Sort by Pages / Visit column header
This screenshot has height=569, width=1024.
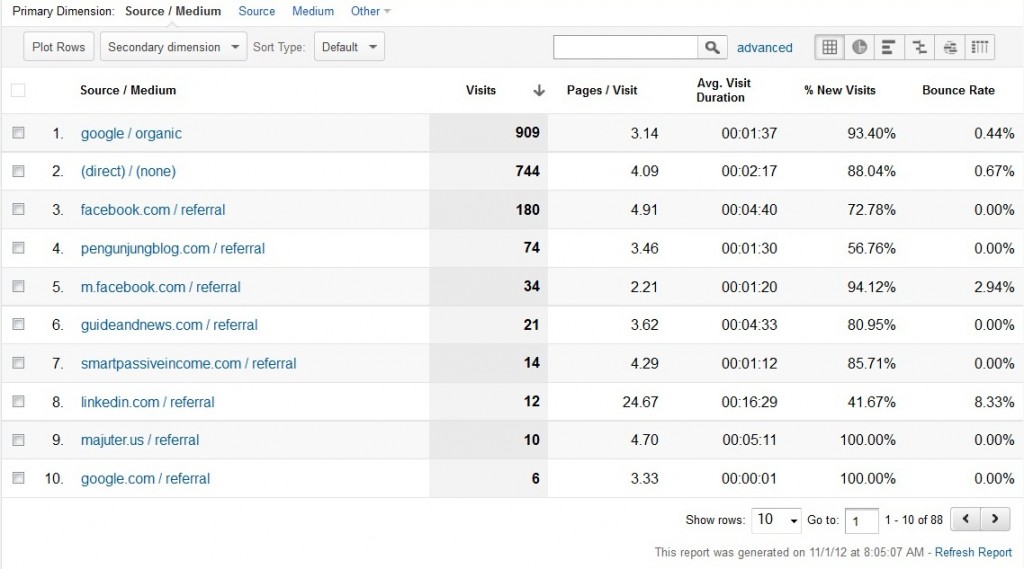click(x=602, y=90)
